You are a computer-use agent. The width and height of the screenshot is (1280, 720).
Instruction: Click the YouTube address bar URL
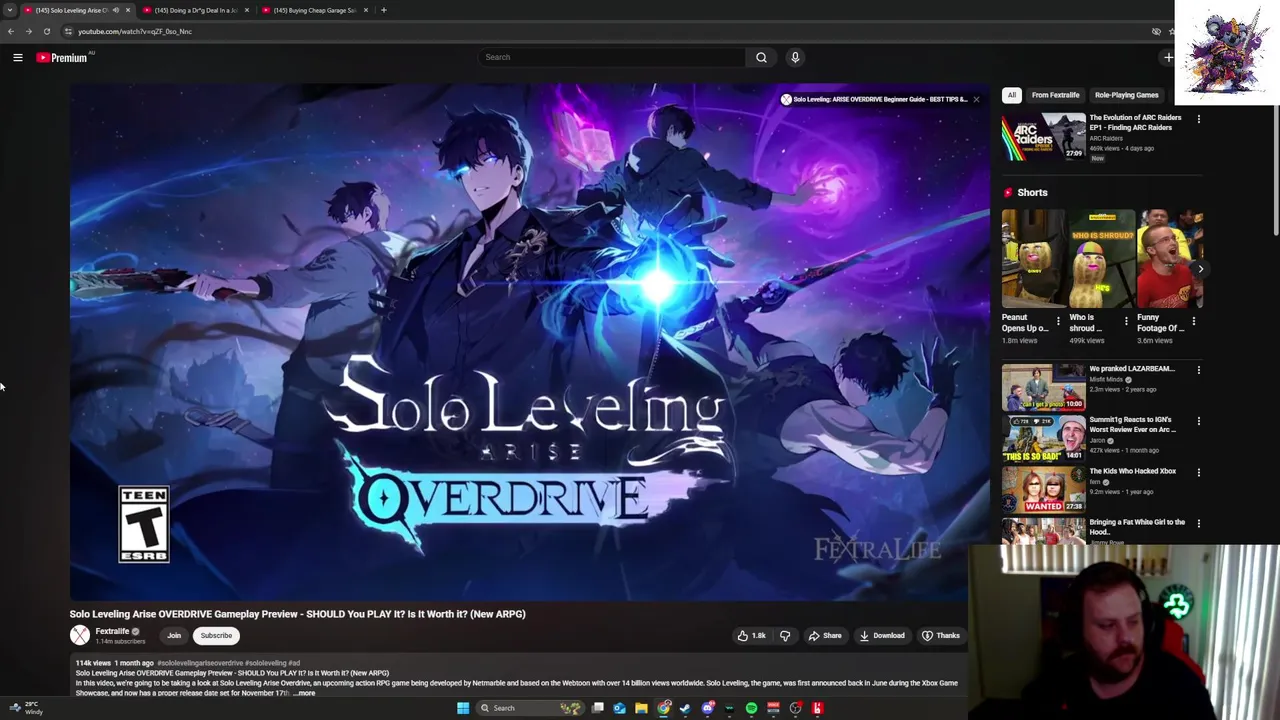click(135, 31)
